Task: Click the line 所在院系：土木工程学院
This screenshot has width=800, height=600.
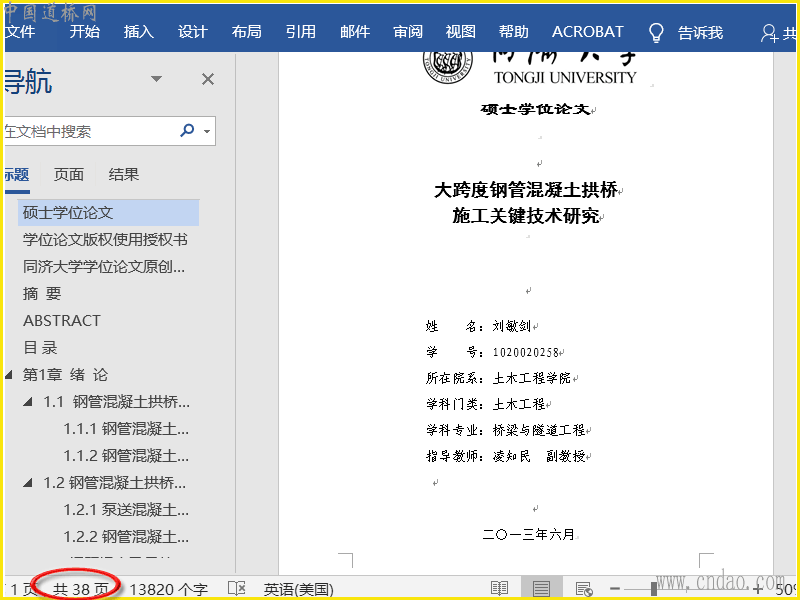Action: [x=498, y=378]
